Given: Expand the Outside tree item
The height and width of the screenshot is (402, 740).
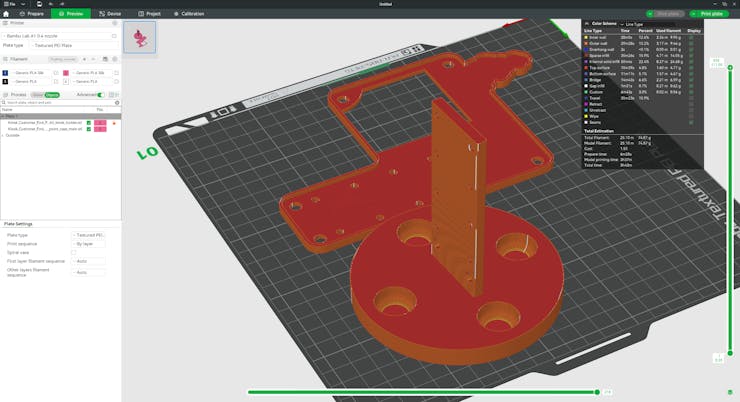Looking at the screenshot, I should (x=3, y=135).
